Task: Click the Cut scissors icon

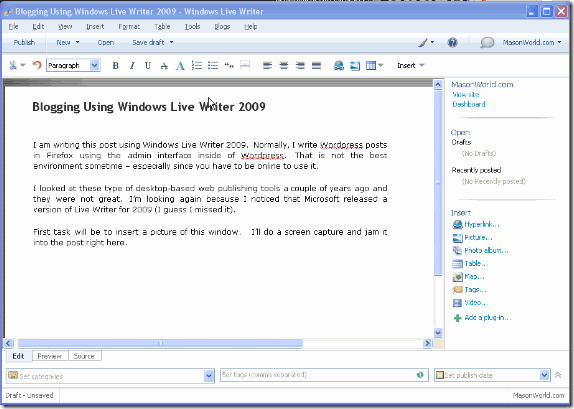Action: point(13,66)
